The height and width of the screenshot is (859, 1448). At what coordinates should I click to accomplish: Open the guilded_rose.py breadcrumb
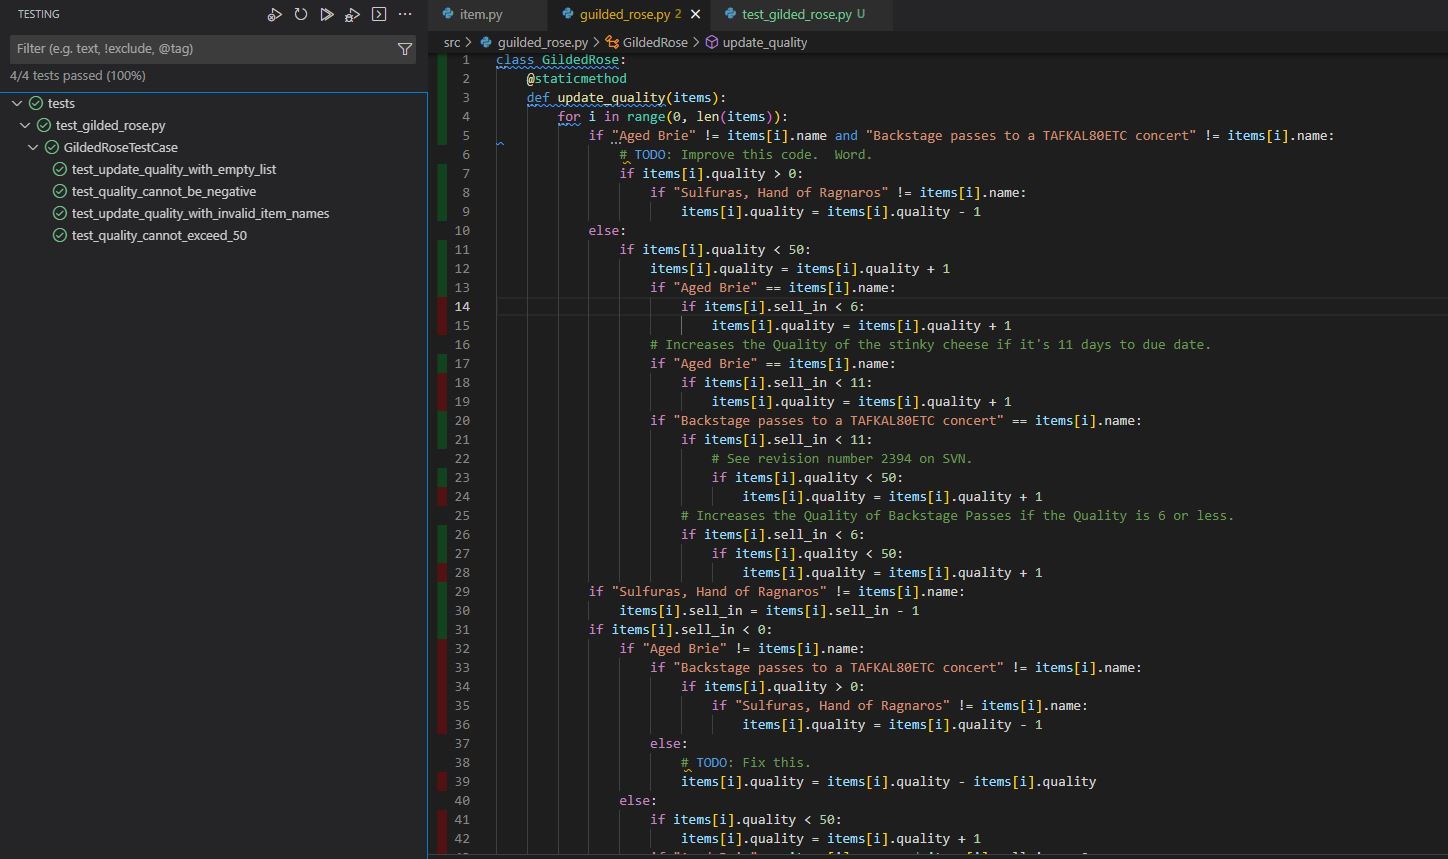coord(543,42)
